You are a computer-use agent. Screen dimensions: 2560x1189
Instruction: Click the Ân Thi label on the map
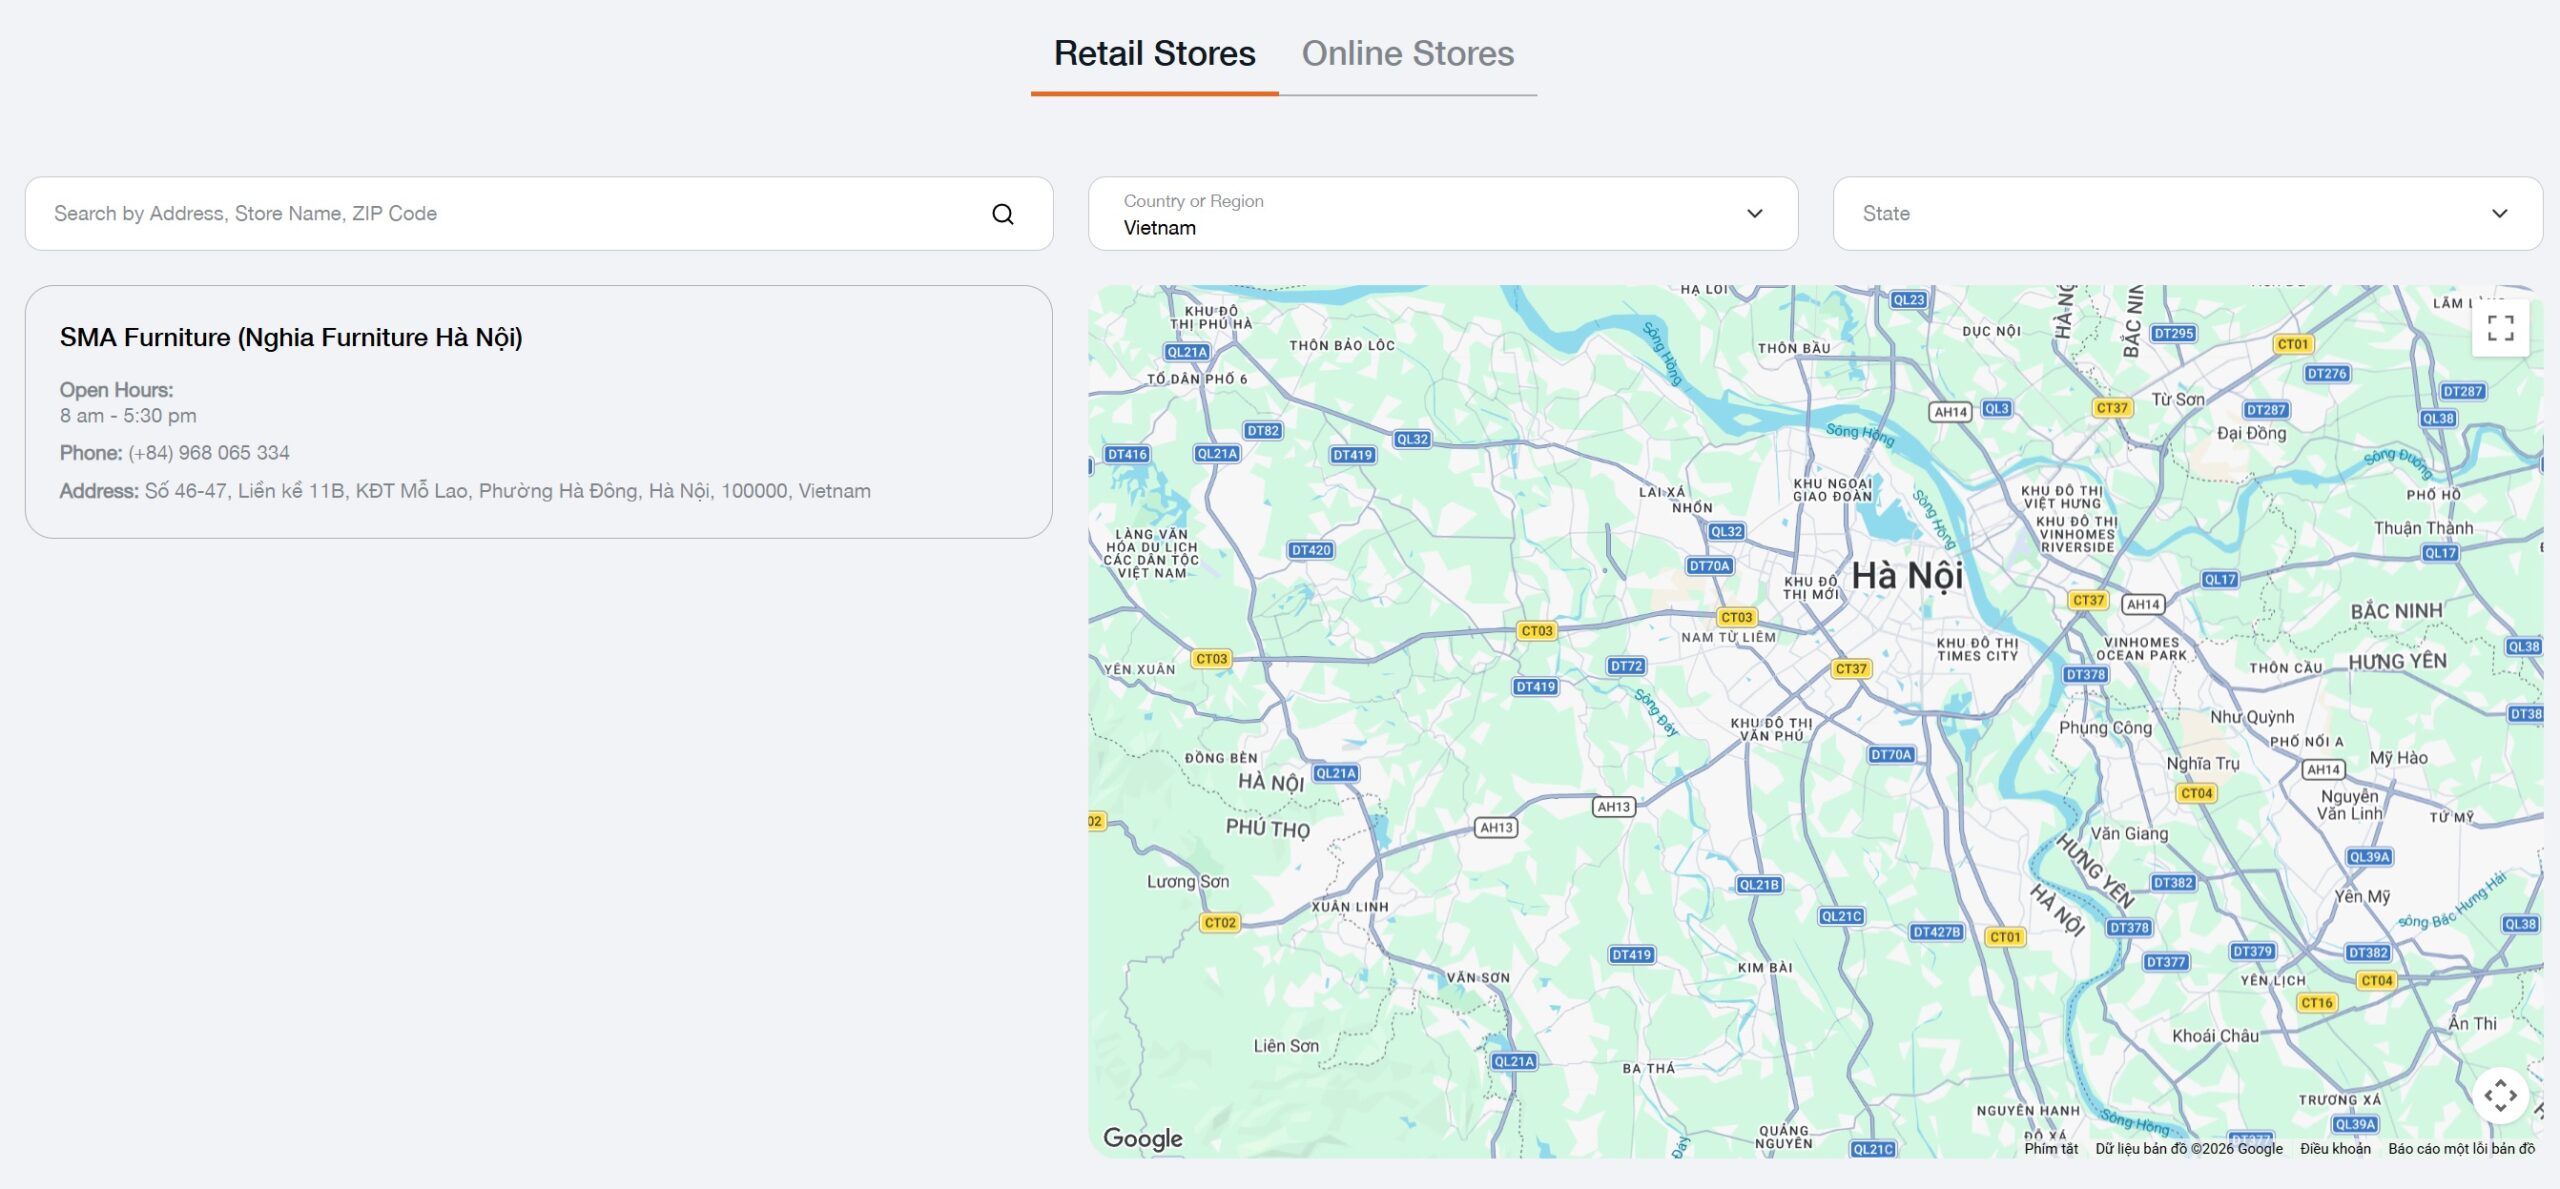point(2472,1023)
